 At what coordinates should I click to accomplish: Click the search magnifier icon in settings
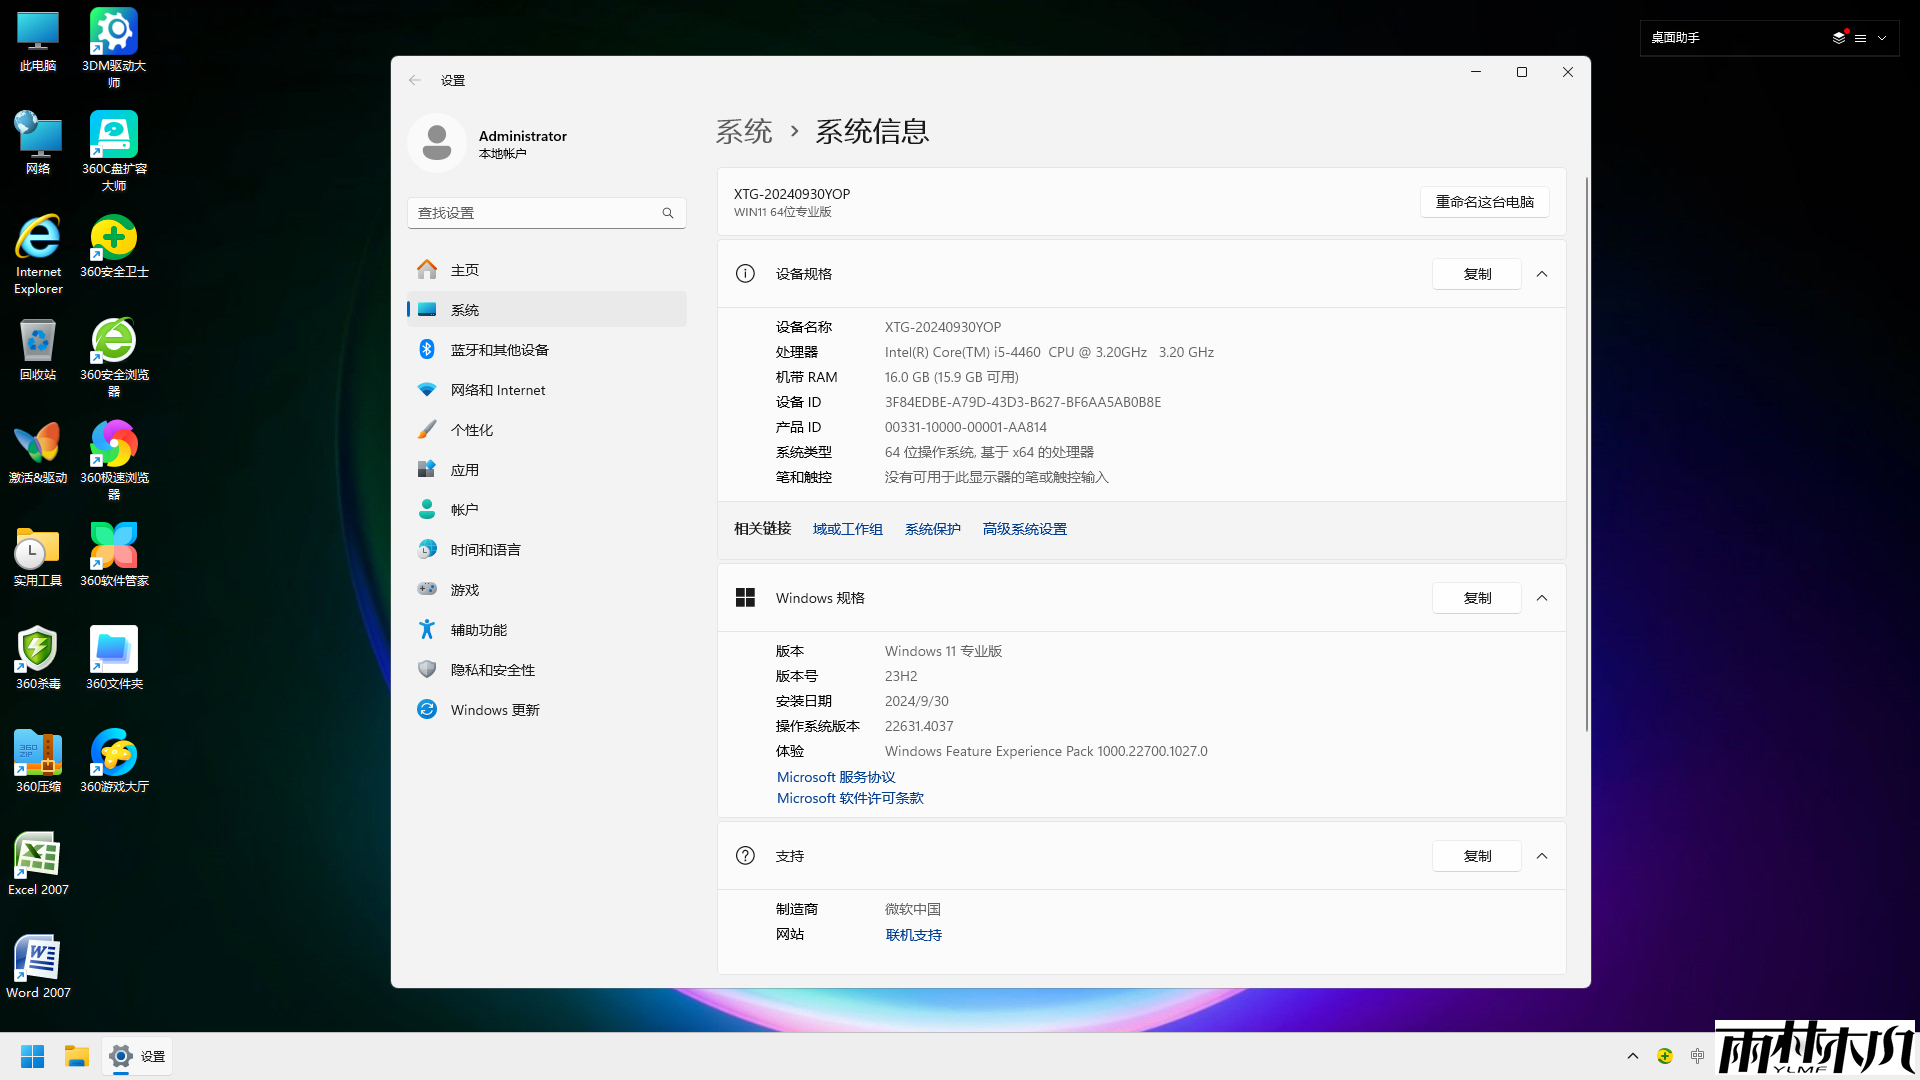668,213
